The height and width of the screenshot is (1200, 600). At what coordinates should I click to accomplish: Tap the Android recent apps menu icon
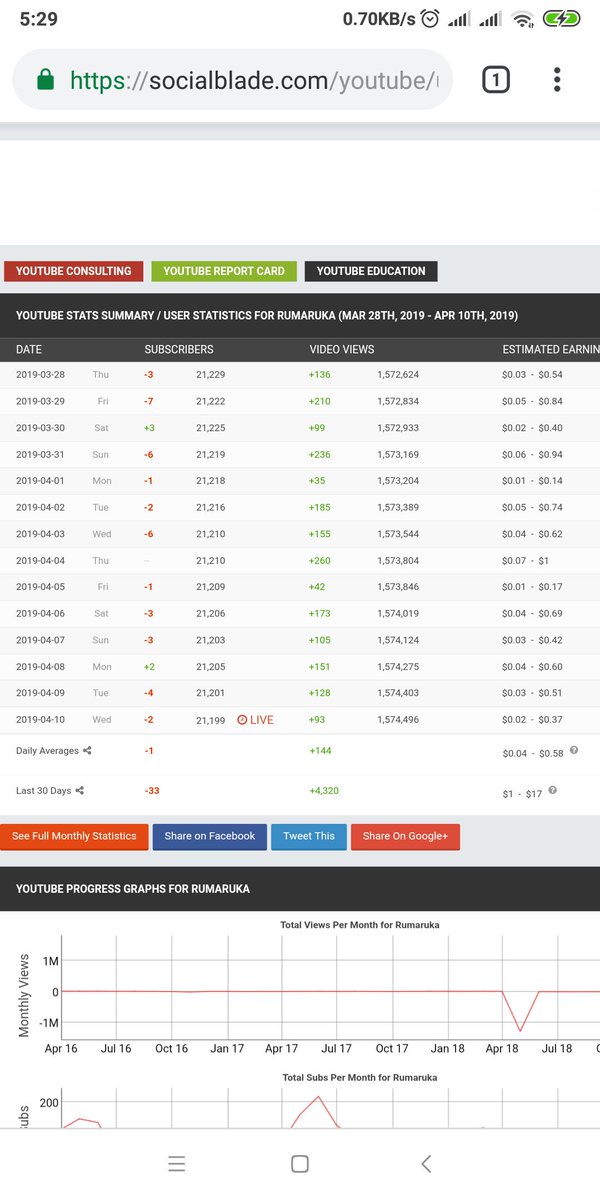177,1164
